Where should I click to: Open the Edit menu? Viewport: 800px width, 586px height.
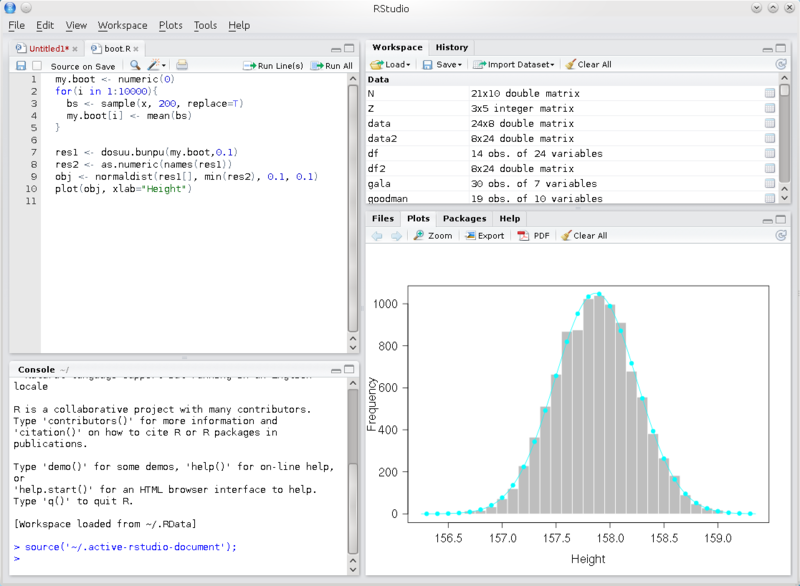point(45,25)
